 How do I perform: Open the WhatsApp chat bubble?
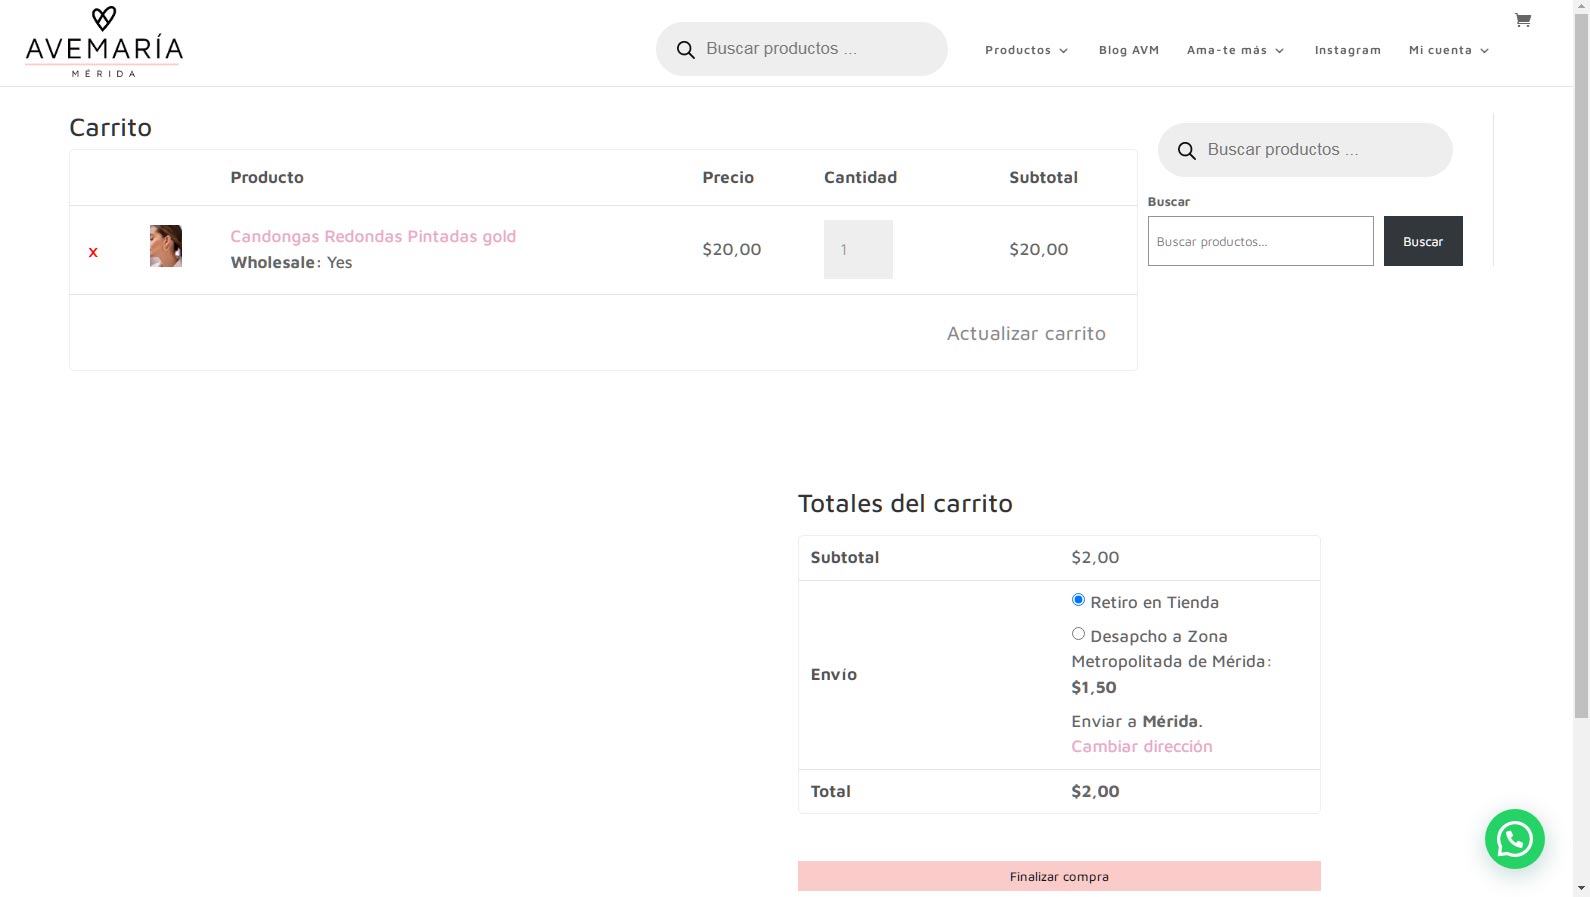(x=1514, y=838)
